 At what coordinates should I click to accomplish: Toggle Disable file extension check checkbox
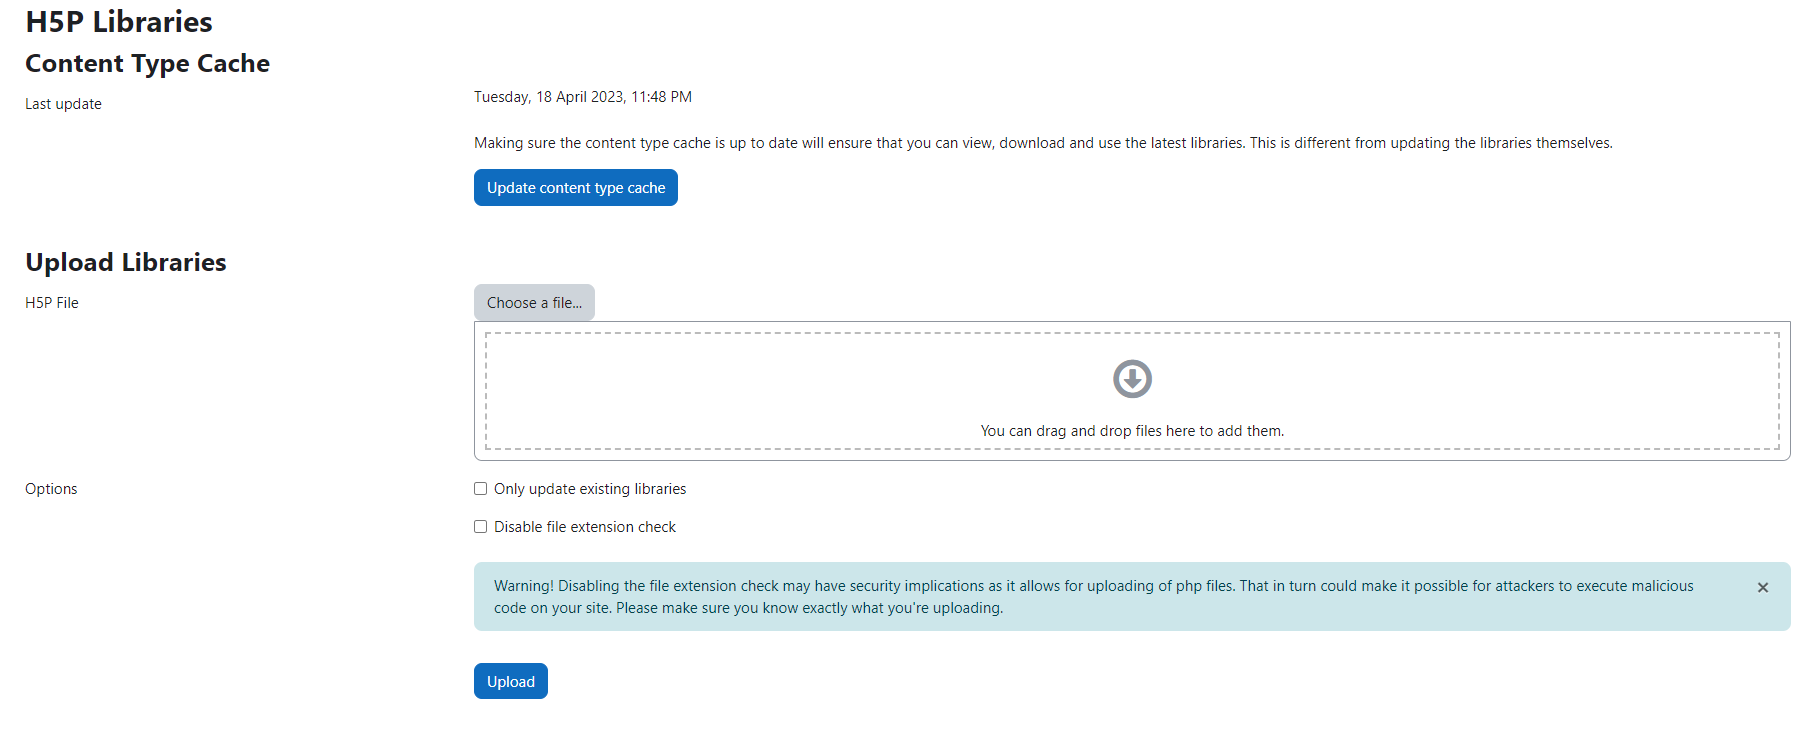point(481,527)
